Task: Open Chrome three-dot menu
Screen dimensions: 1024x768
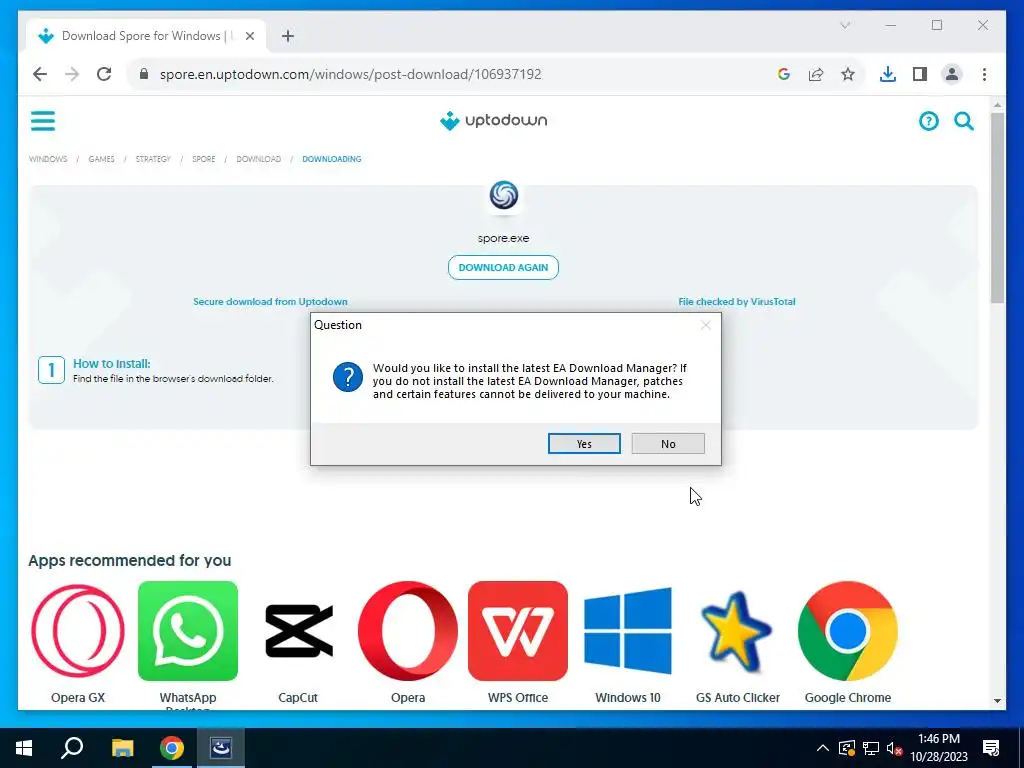Action: click(984, 74)
